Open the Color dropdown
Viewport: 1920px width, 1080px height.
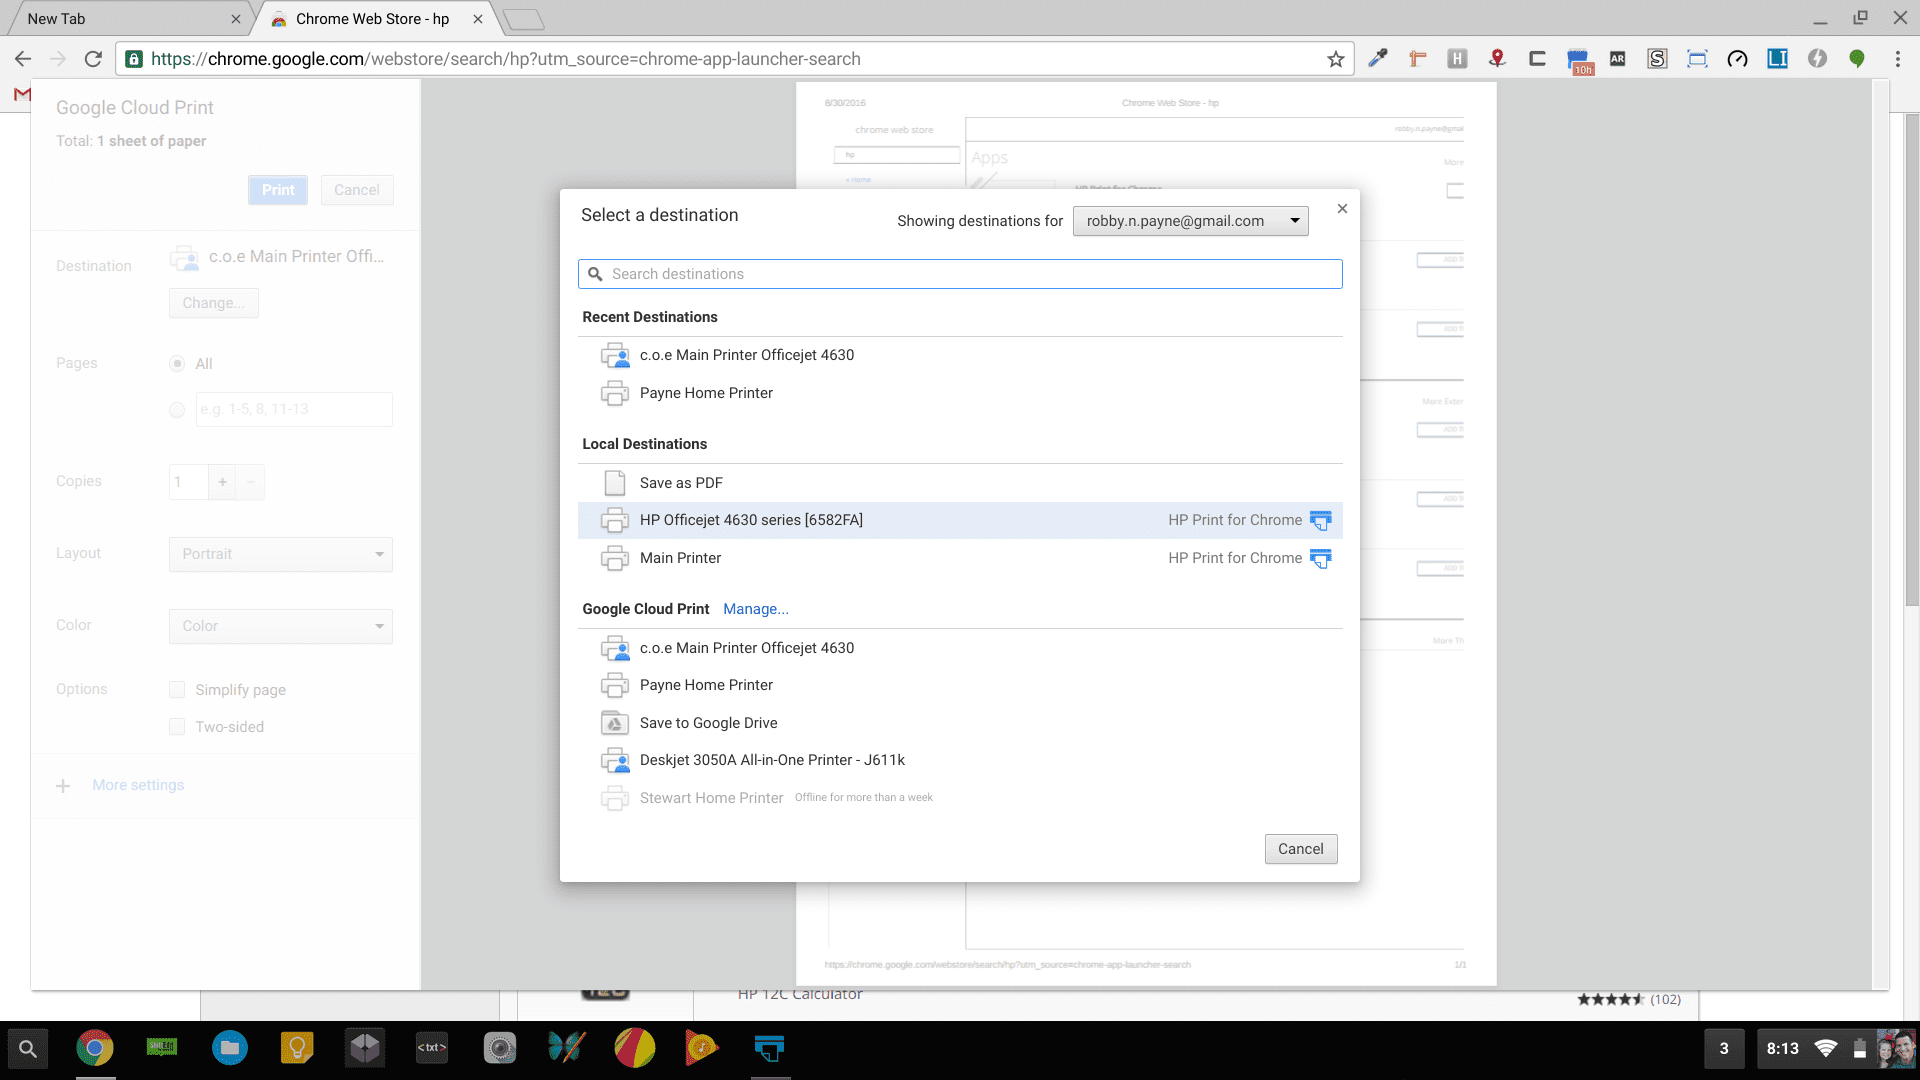280,626
